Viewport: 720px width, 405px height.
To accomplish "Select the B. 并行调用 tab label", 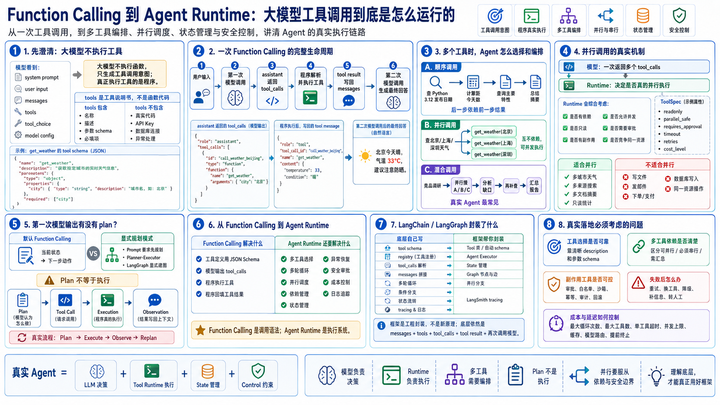I will [440, 125].
